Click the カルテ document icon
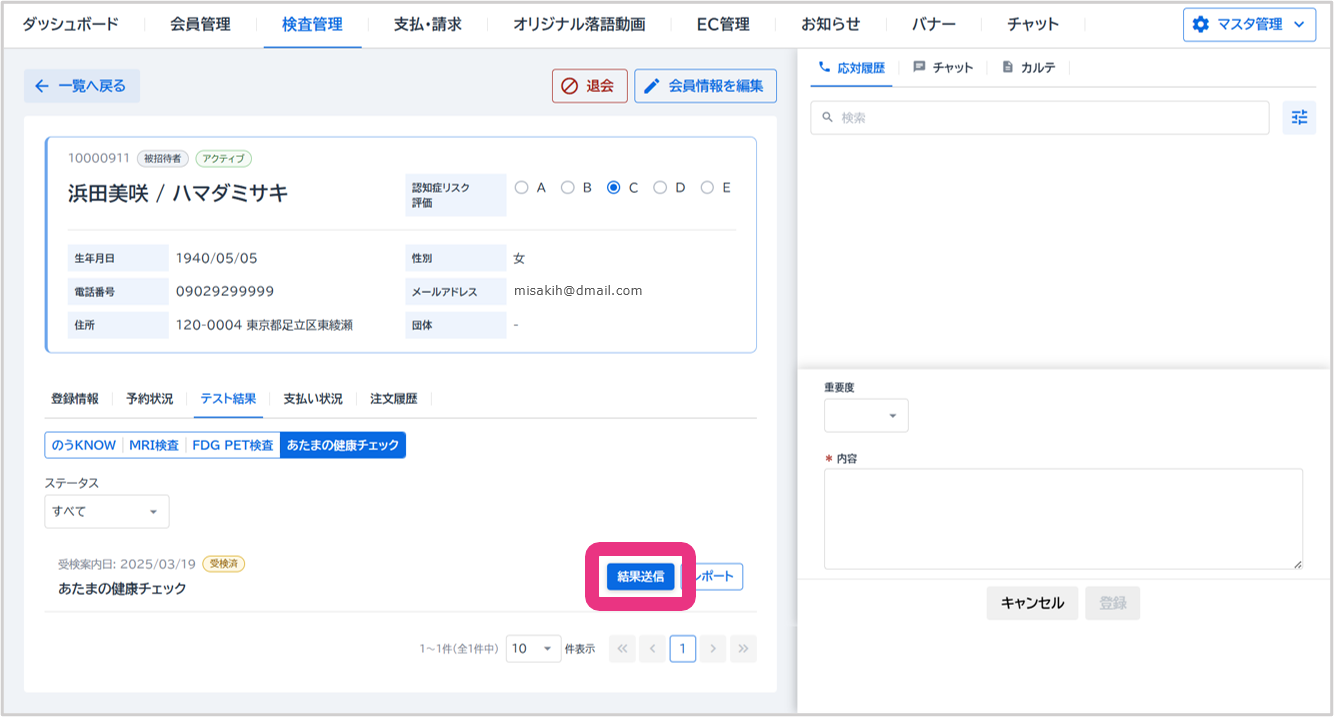 tap(1007, 67)
